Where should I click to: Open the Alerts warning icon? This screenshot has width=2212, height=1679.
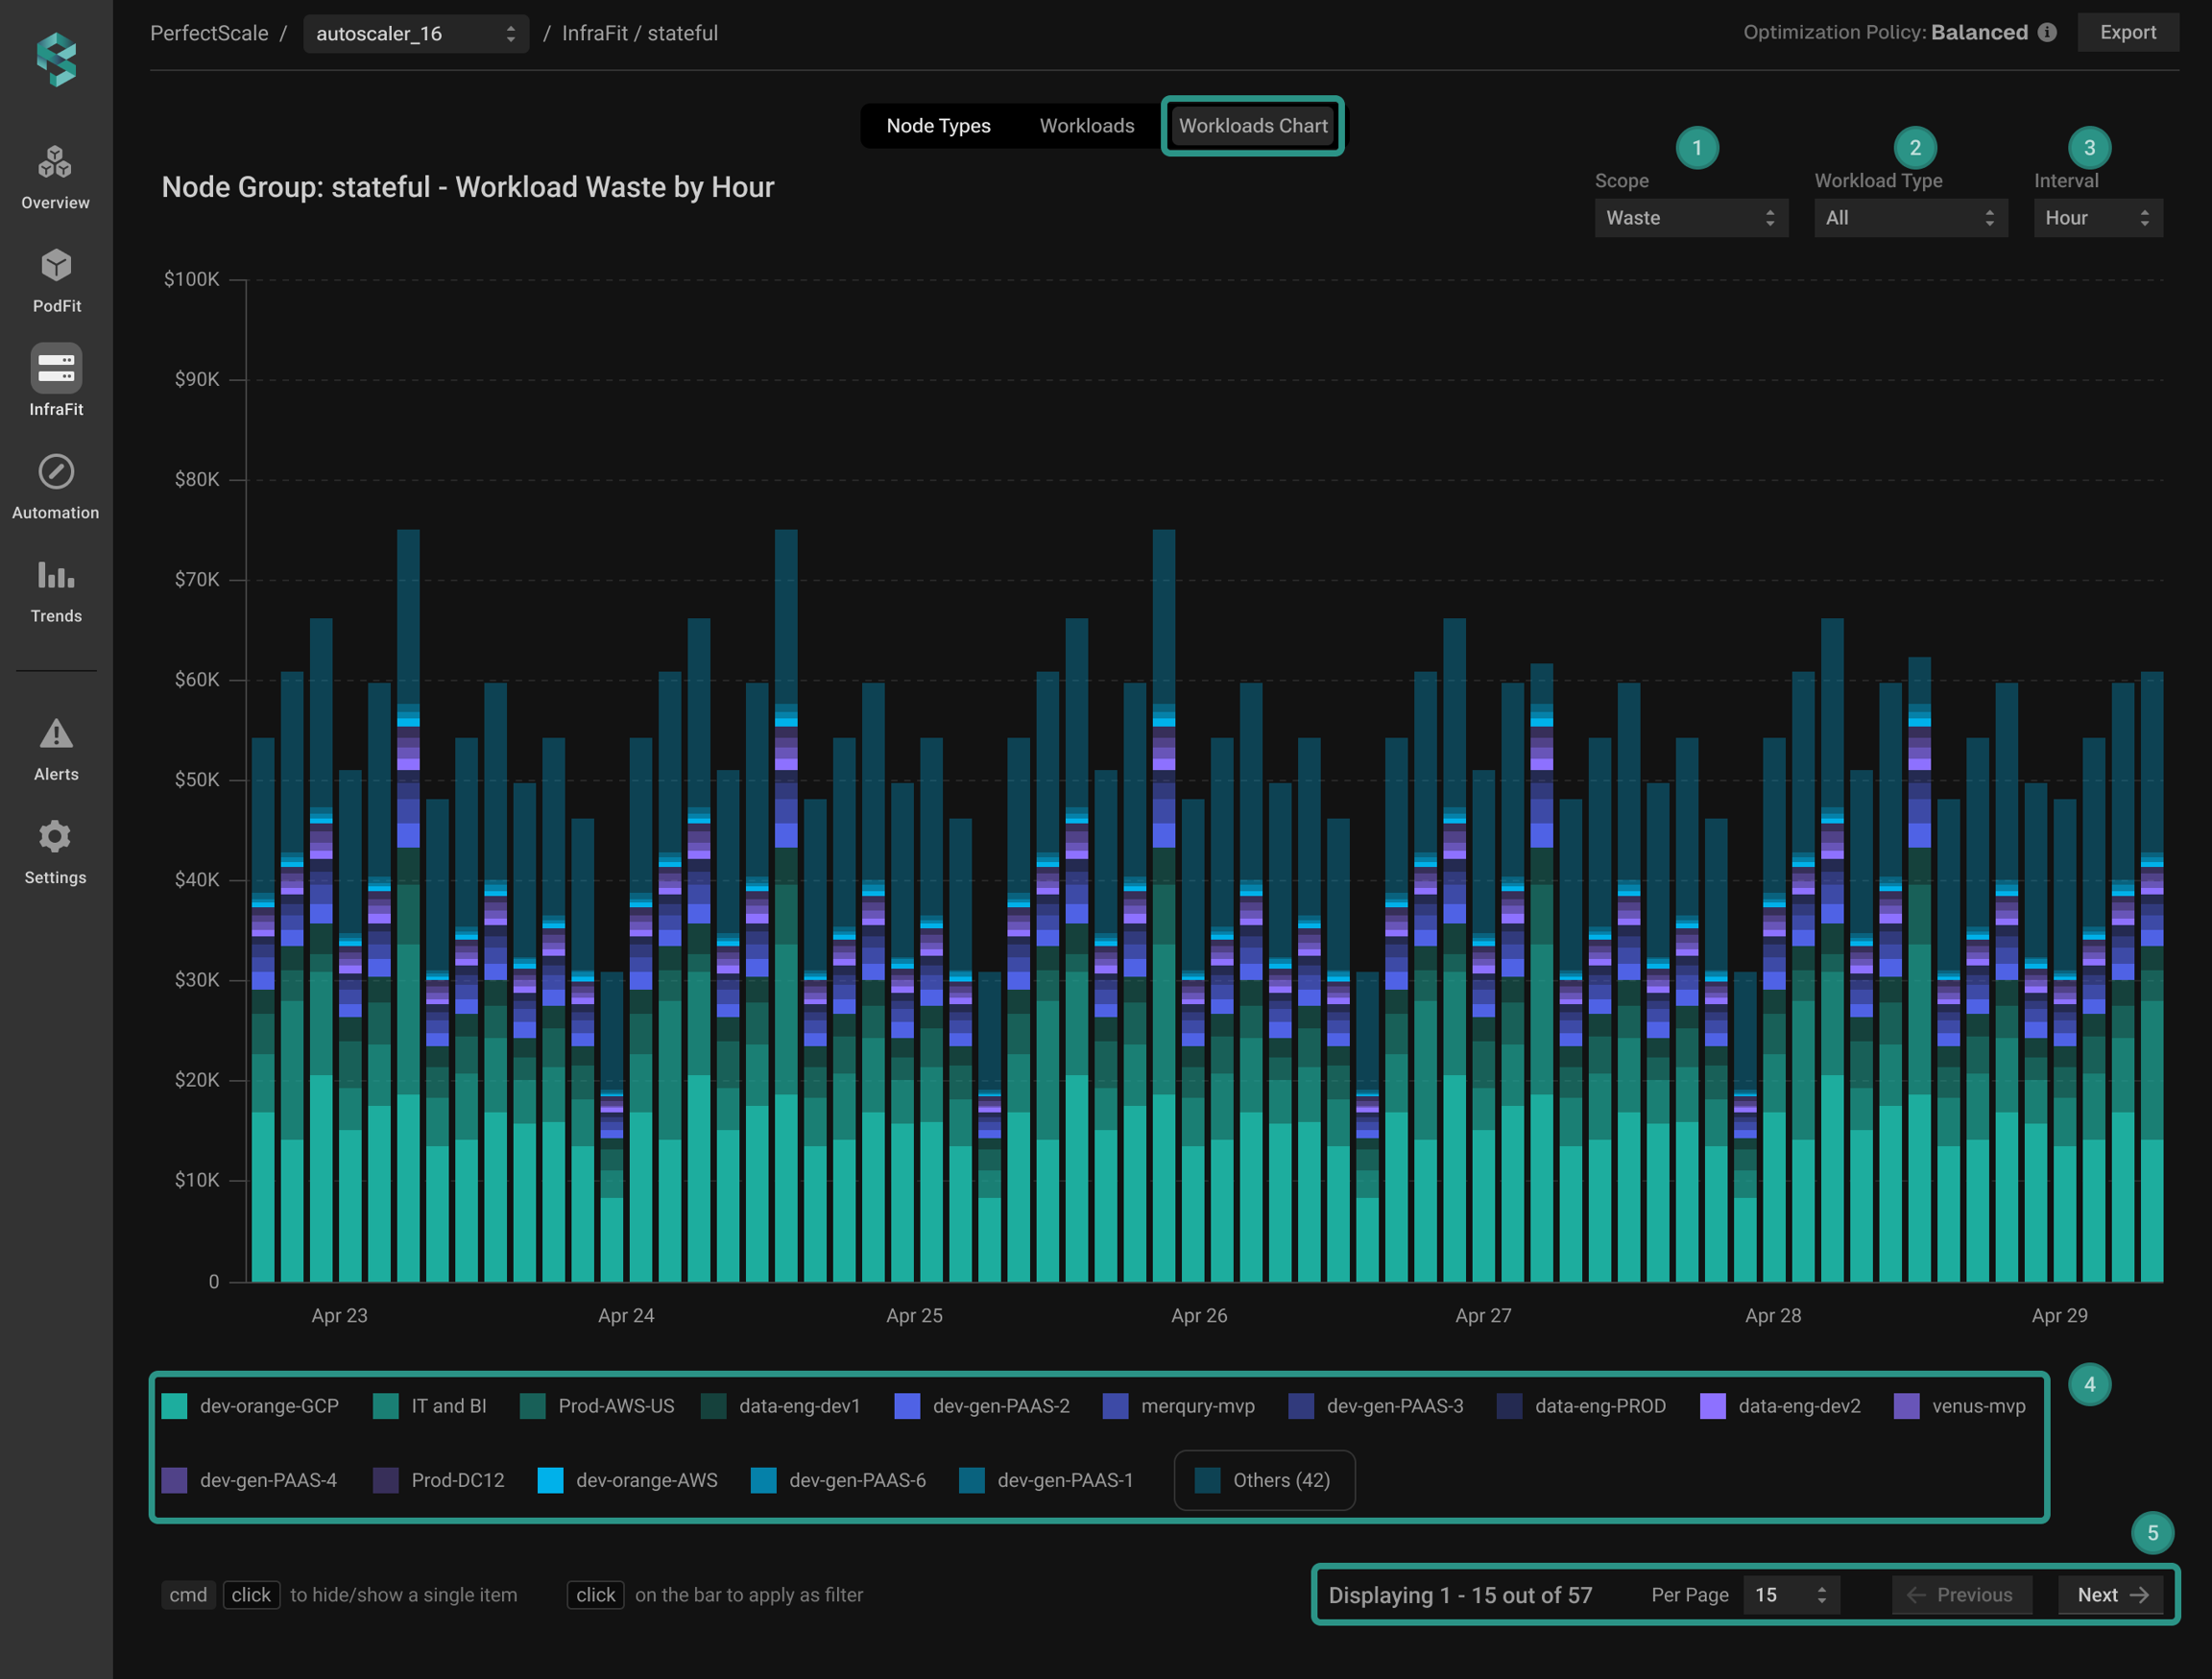coord(56,734)
